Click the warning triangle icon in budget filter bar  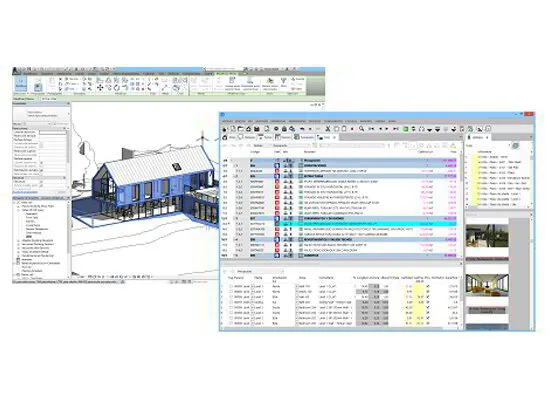click(x=453, y=146)
